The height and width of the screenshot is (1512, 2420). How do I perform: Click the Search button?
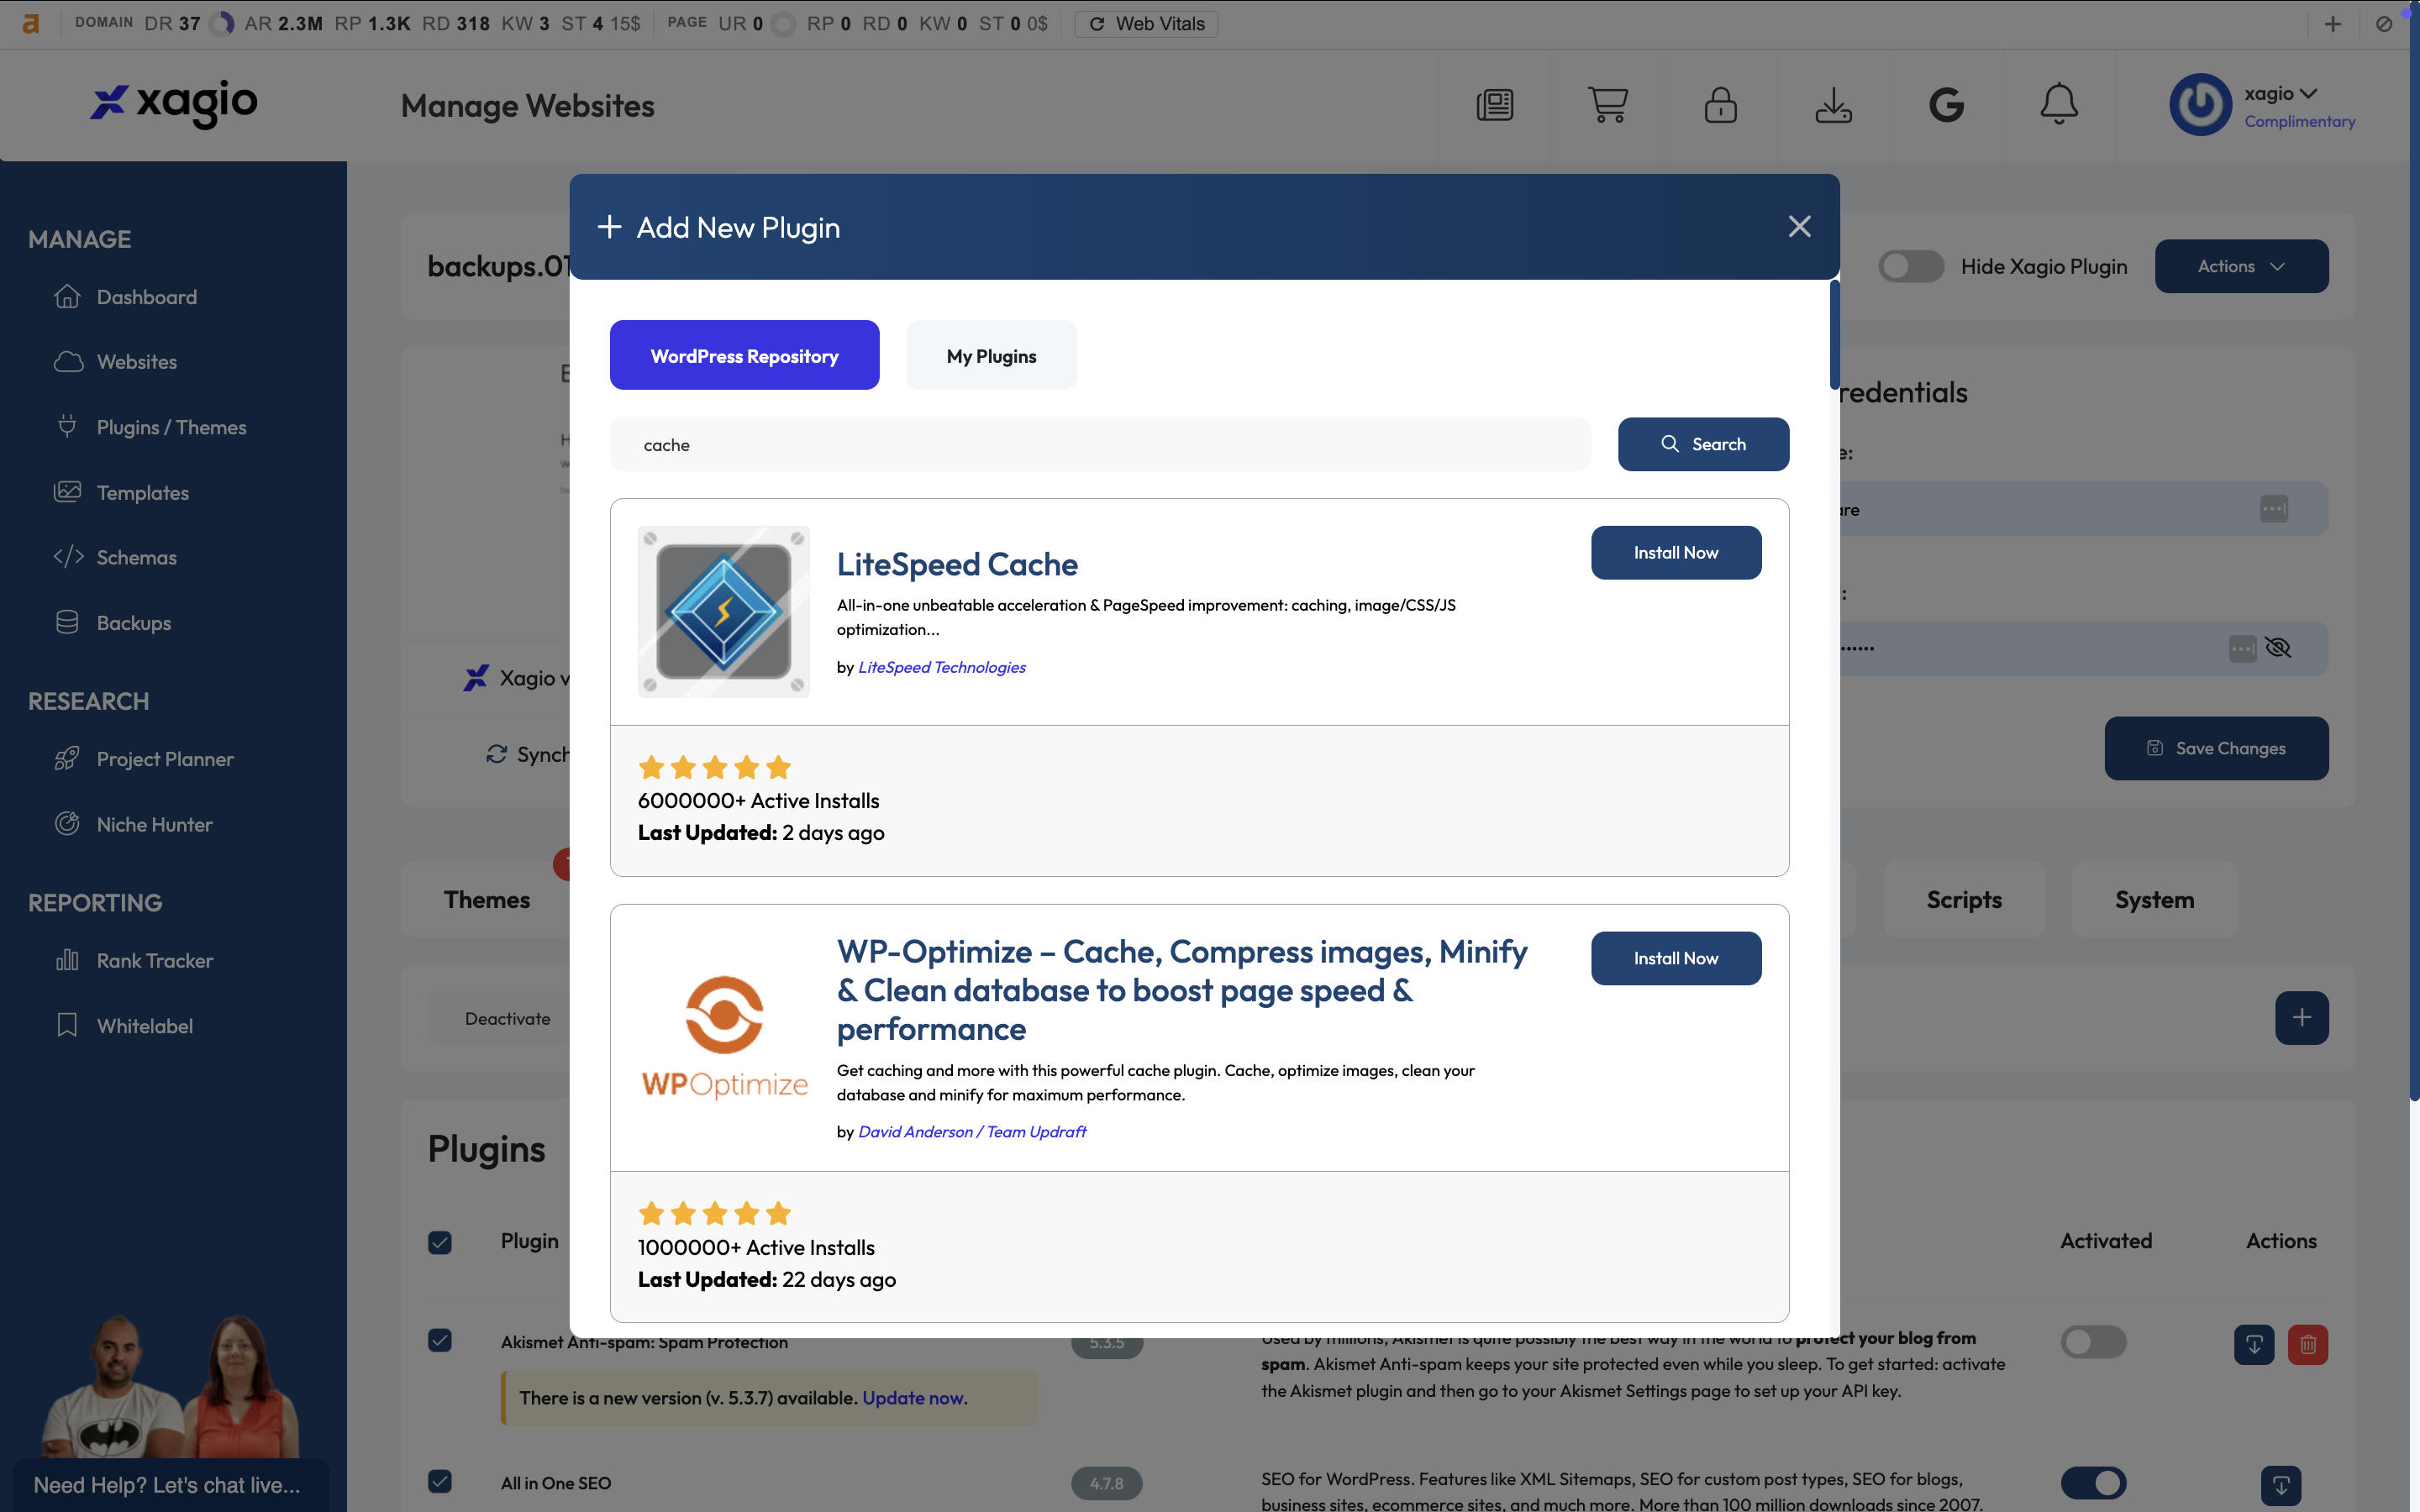point(1703,444)
